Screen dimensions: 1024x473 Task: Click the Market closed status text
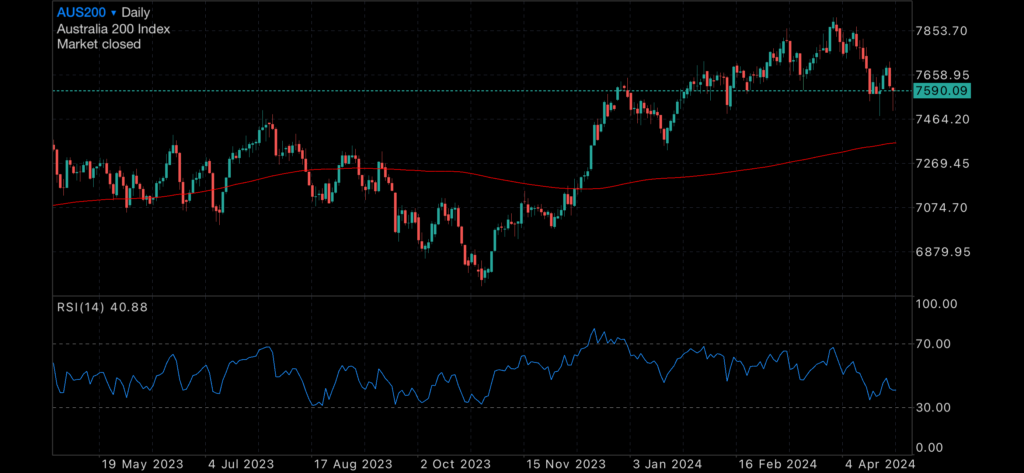point(99,44)
